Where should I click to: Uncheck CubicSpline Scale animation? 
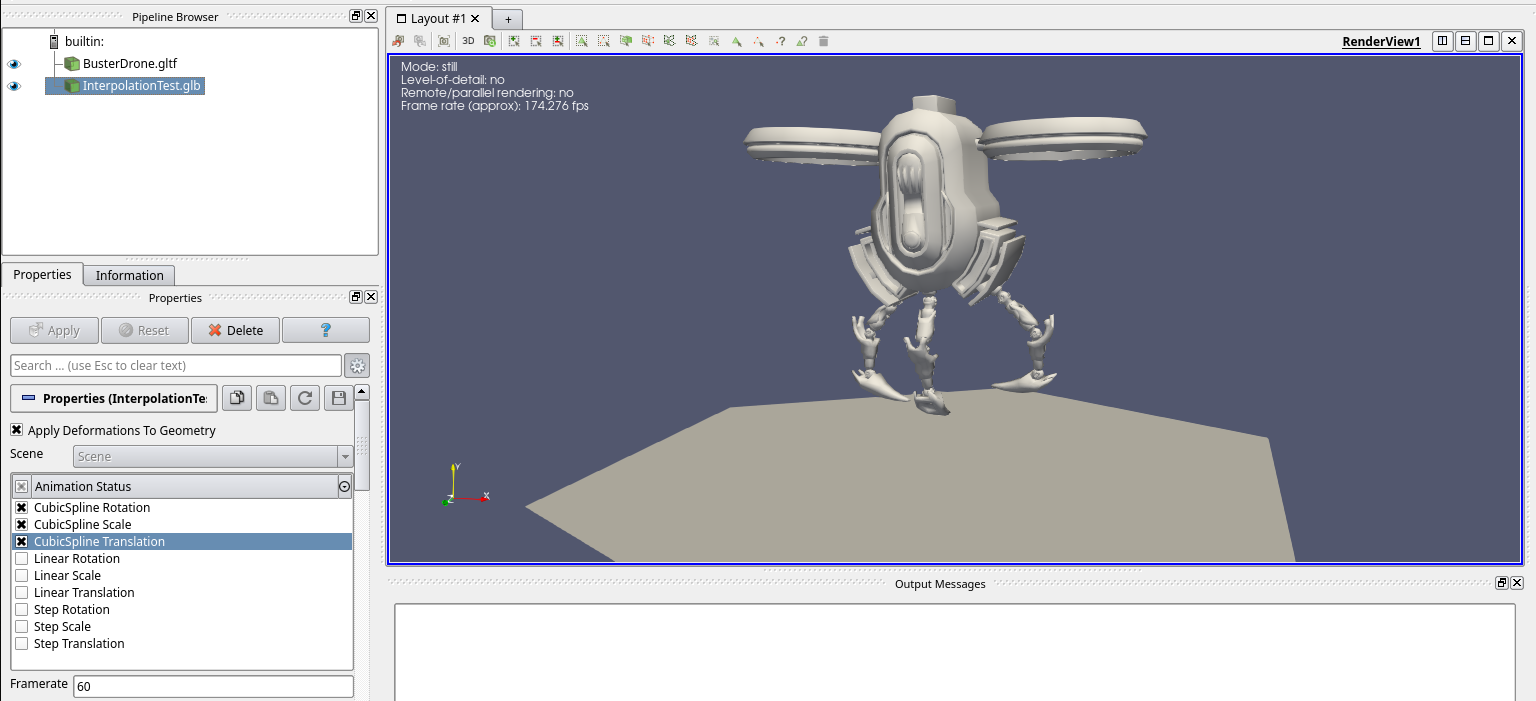point(22,524)
